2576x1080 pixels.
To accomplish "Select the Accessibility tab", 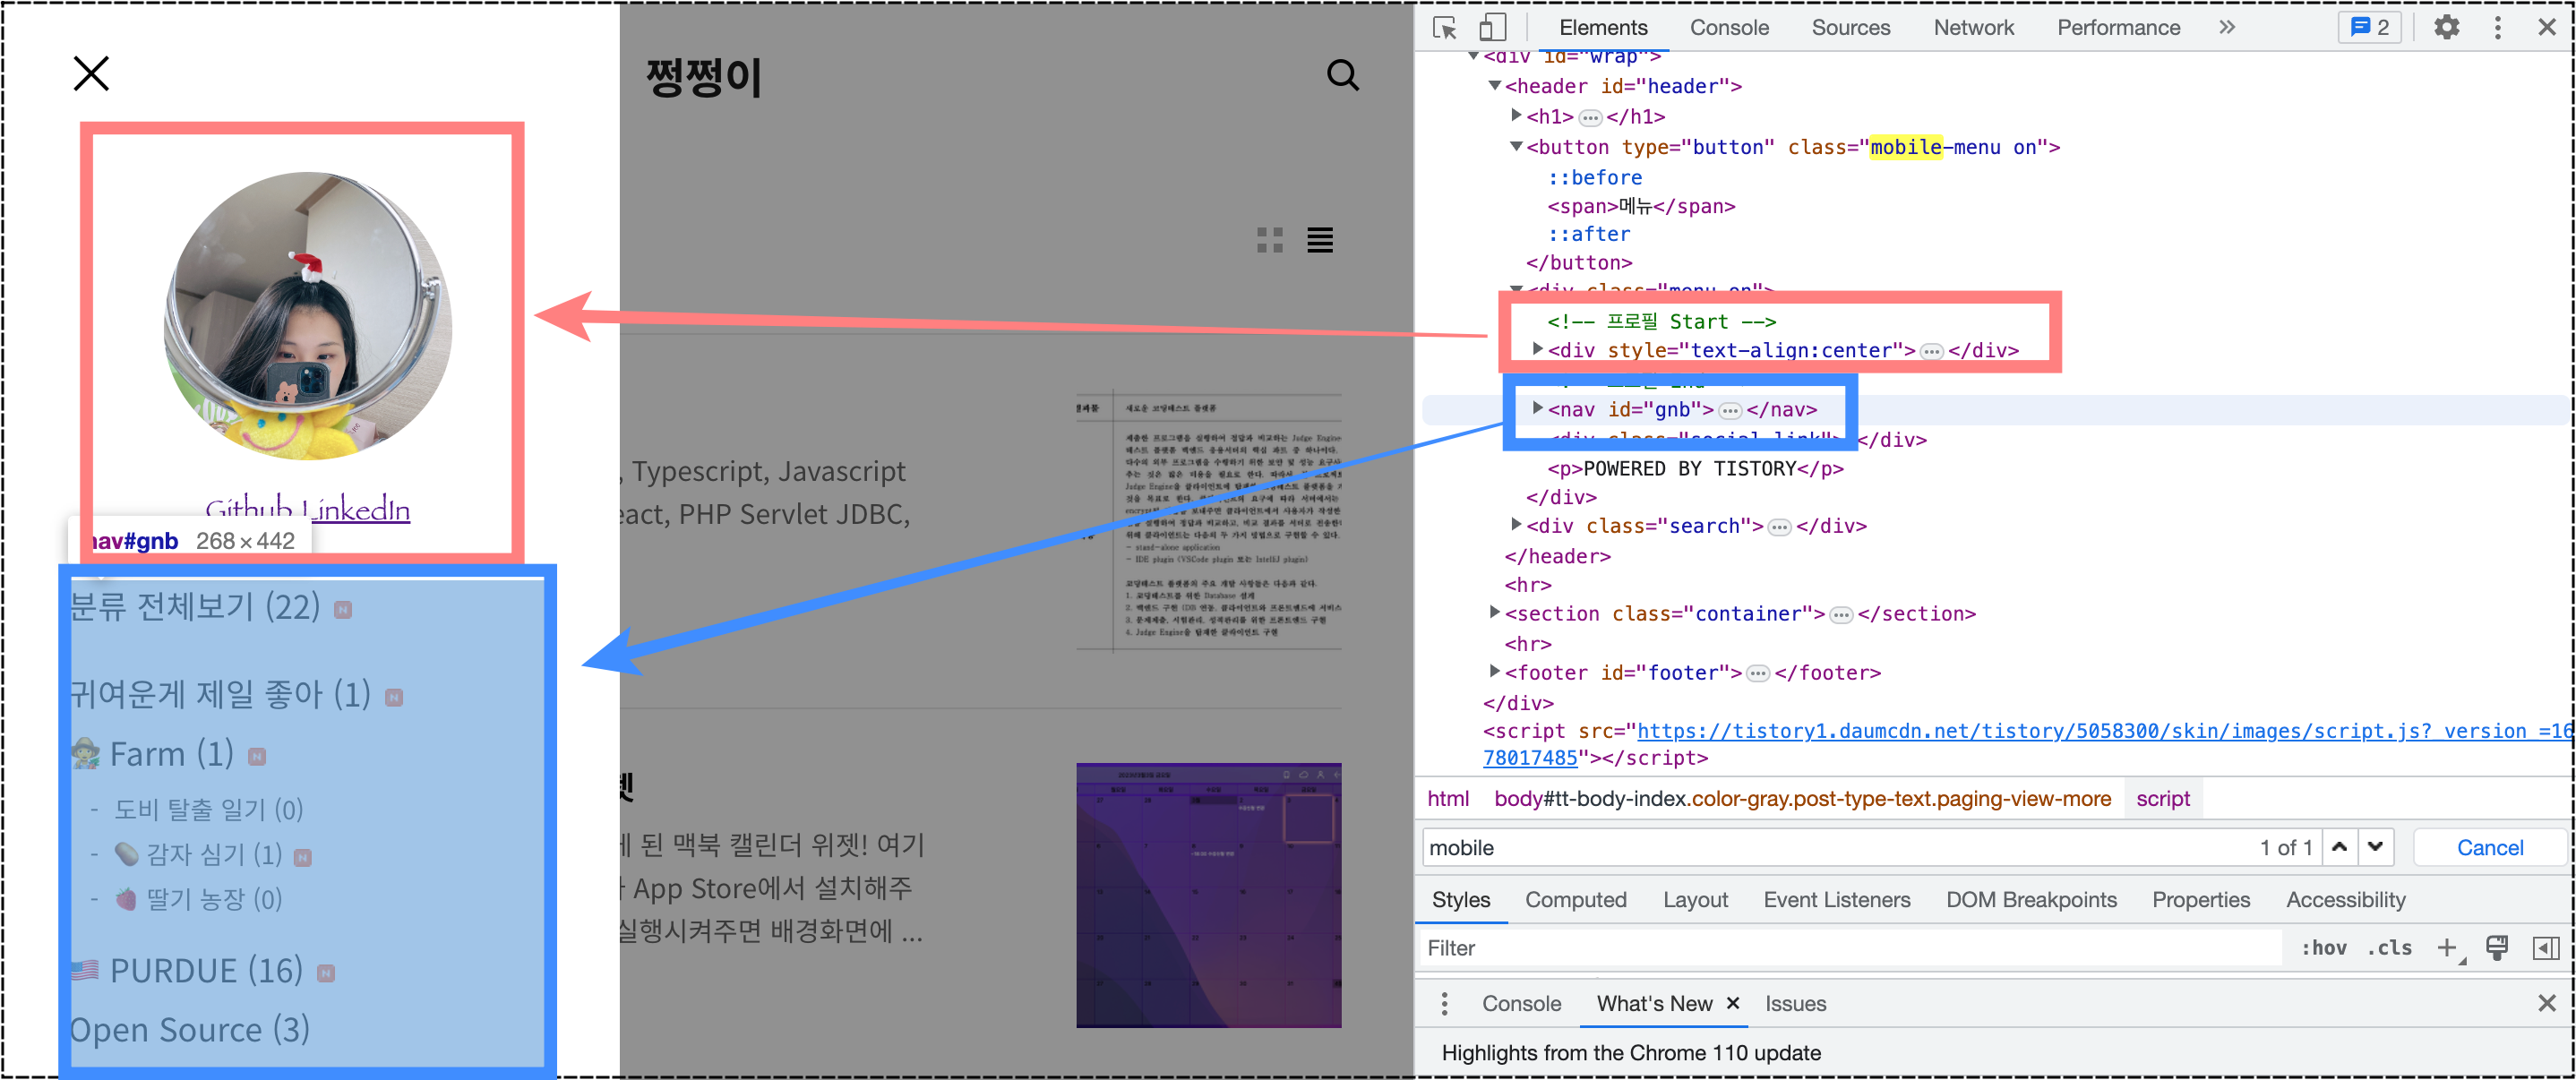I will [x=2345, y=899].
